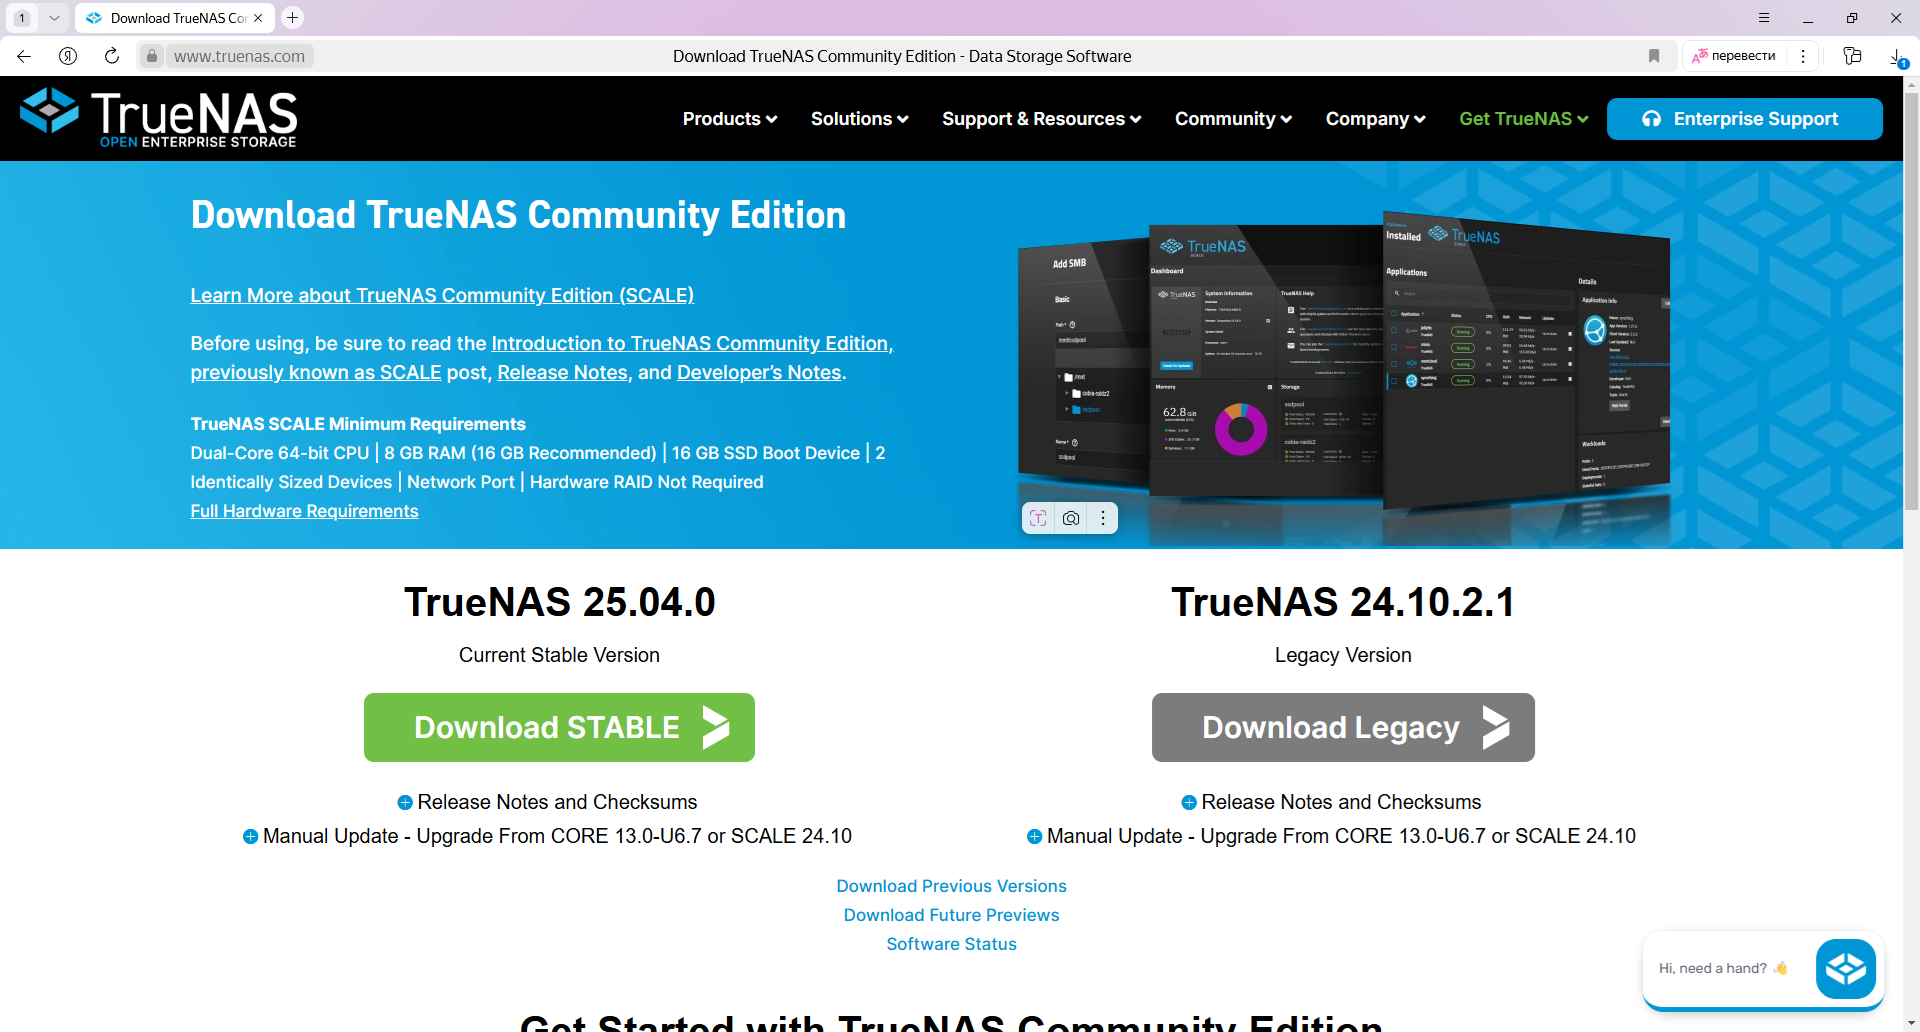Expand Release Notes and Checksums under 25.04.0

pos(547,802)
